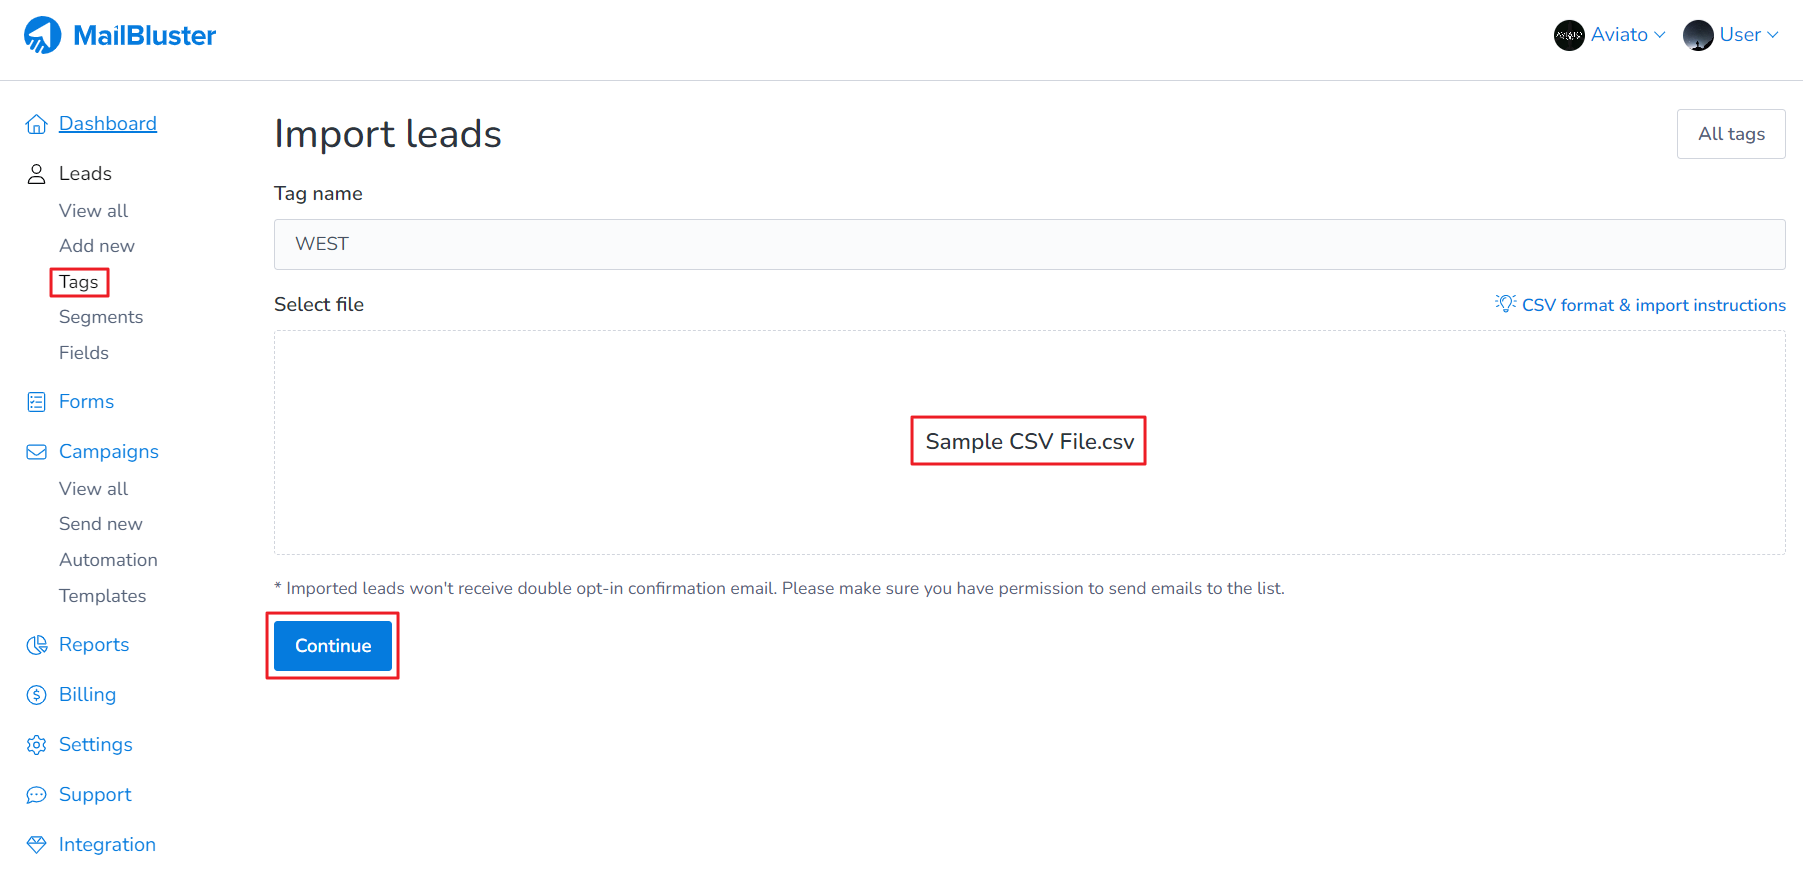The image size is (1803, 882).
Task: Select Tags under Leads
Action: tap(78, 283)
